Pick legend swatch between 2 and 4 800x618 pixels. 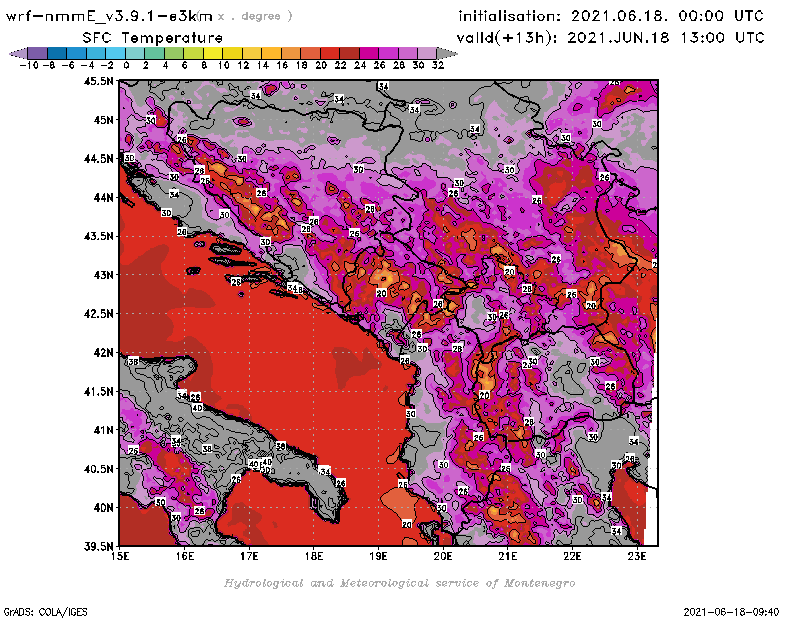click(x=154, y=53)
